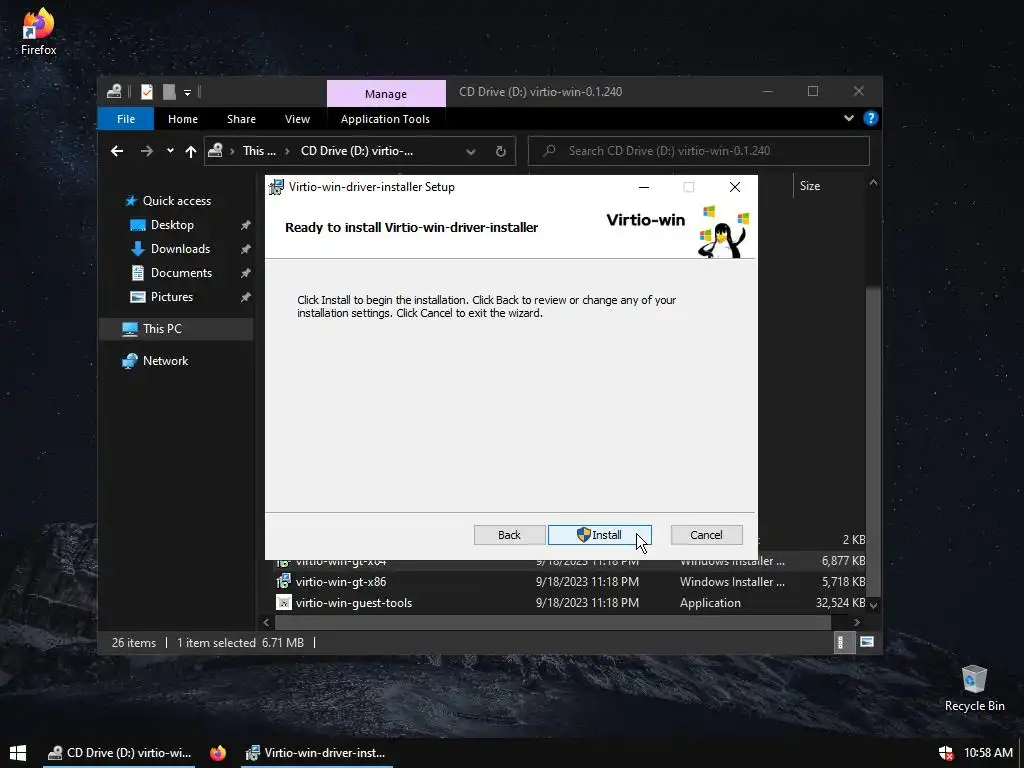Go Back in the Virtio-win setup wizard
Image resolution: width=1024 pixels, height=768 pixels.
click(509, 535)
